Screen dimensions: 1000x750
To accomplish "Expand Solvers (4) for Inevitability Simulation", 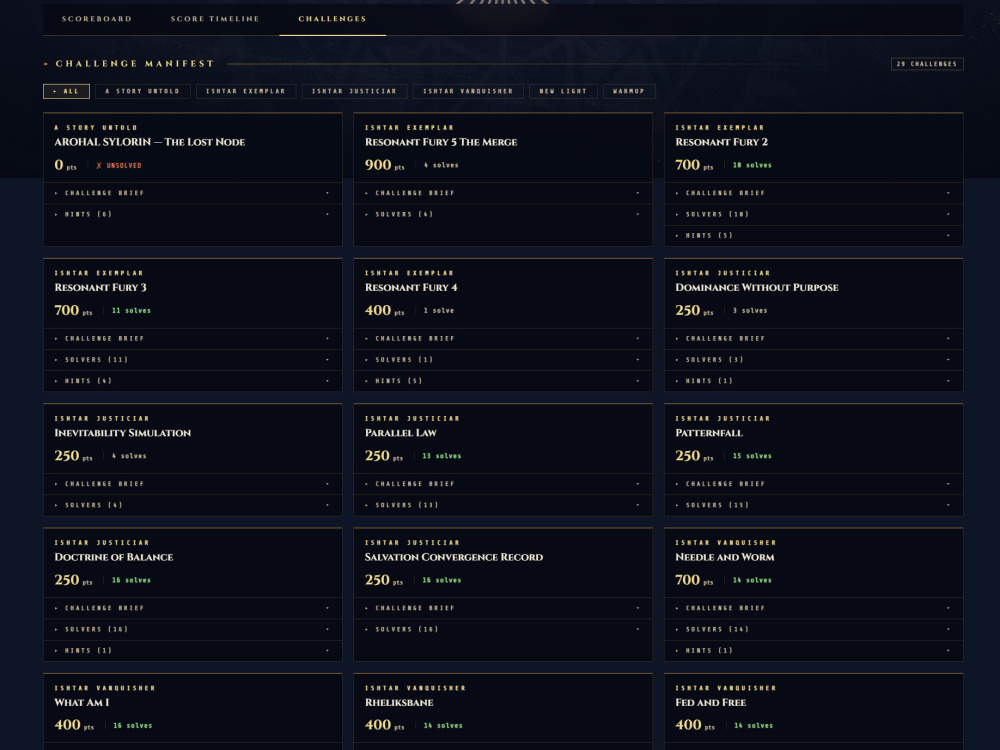I will click(193, 505).
